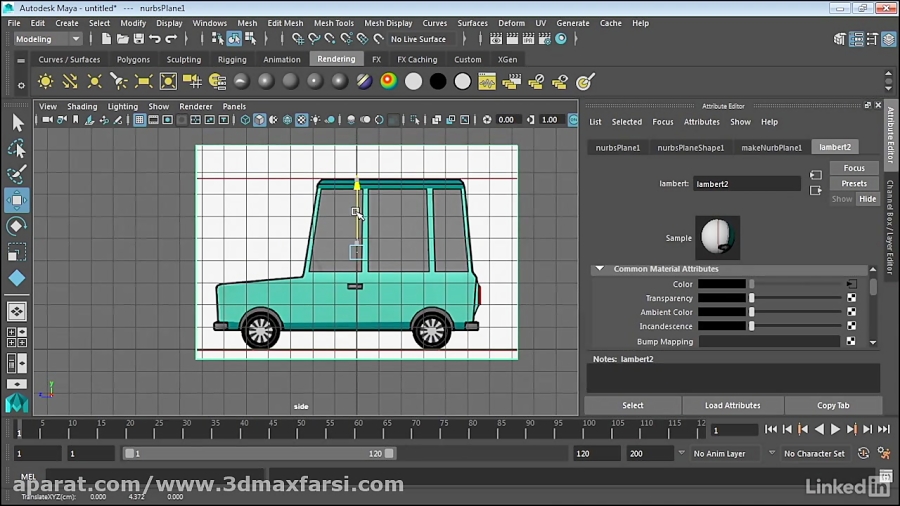Click the Paint Selection tool
The image size is (900, 506).
17,174
